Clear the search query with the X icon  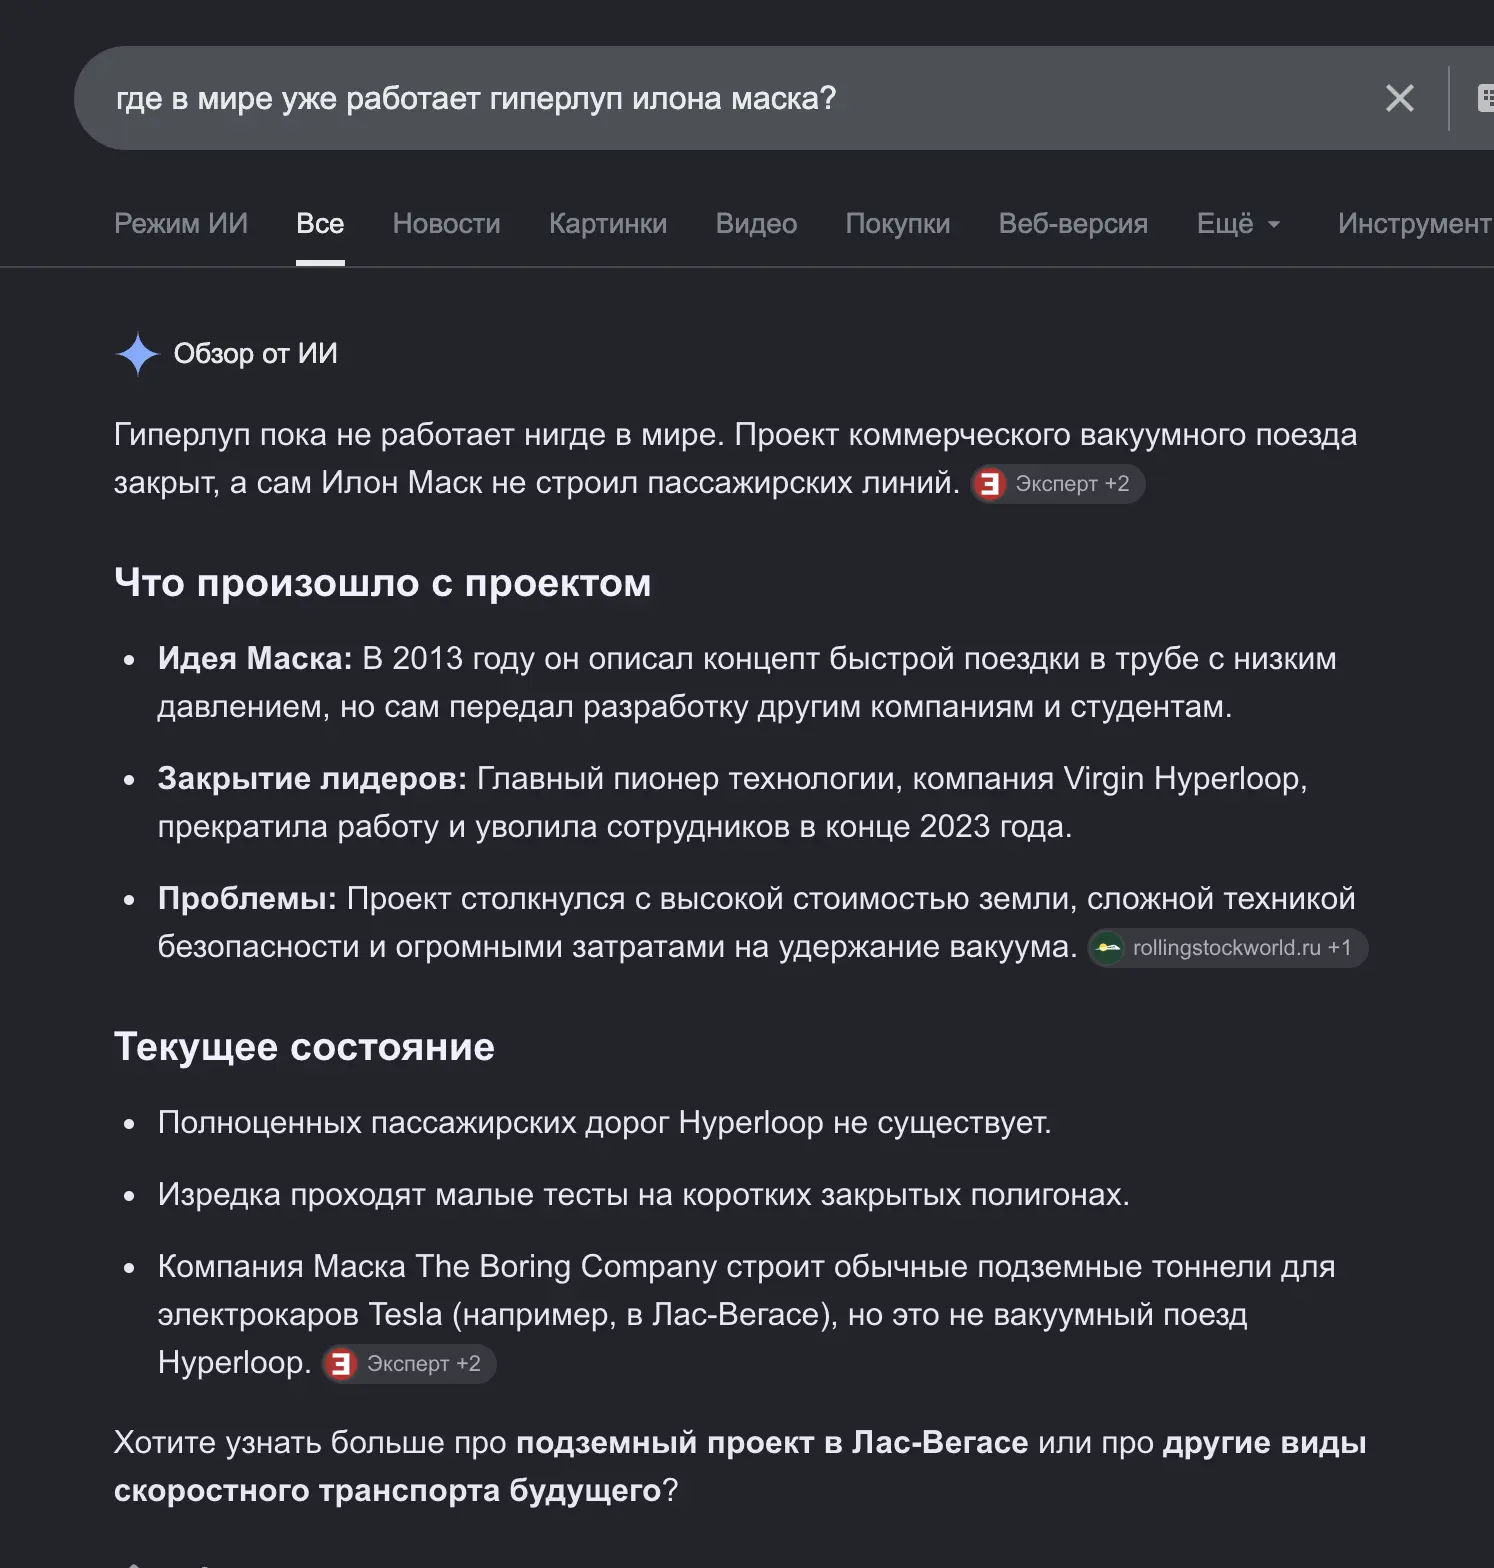tap(1399, 98)
